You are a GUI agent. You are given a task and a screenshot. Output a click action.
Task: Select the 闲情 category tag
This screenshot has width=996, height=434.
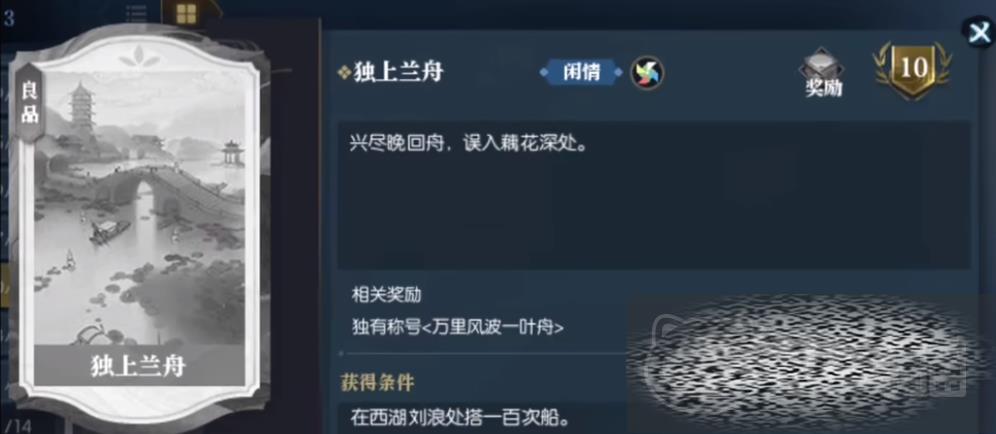pyautogui.click(x=581, y=72)
